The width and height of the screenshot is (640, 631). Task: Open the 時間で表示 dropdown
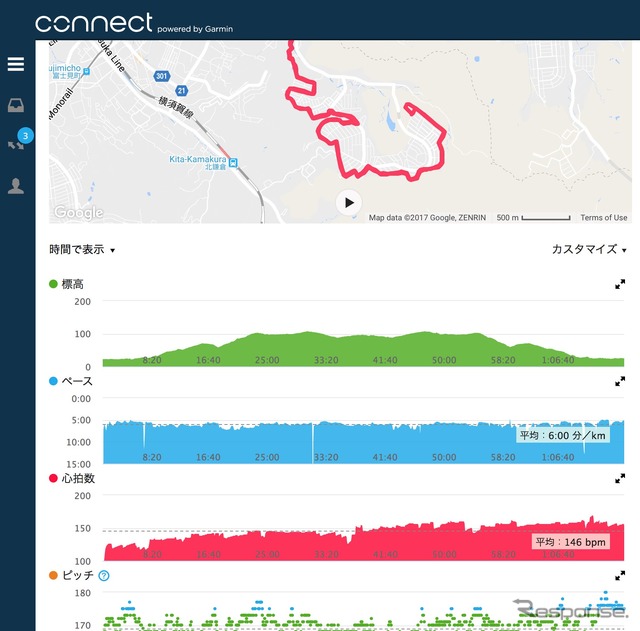click(82, 249)
